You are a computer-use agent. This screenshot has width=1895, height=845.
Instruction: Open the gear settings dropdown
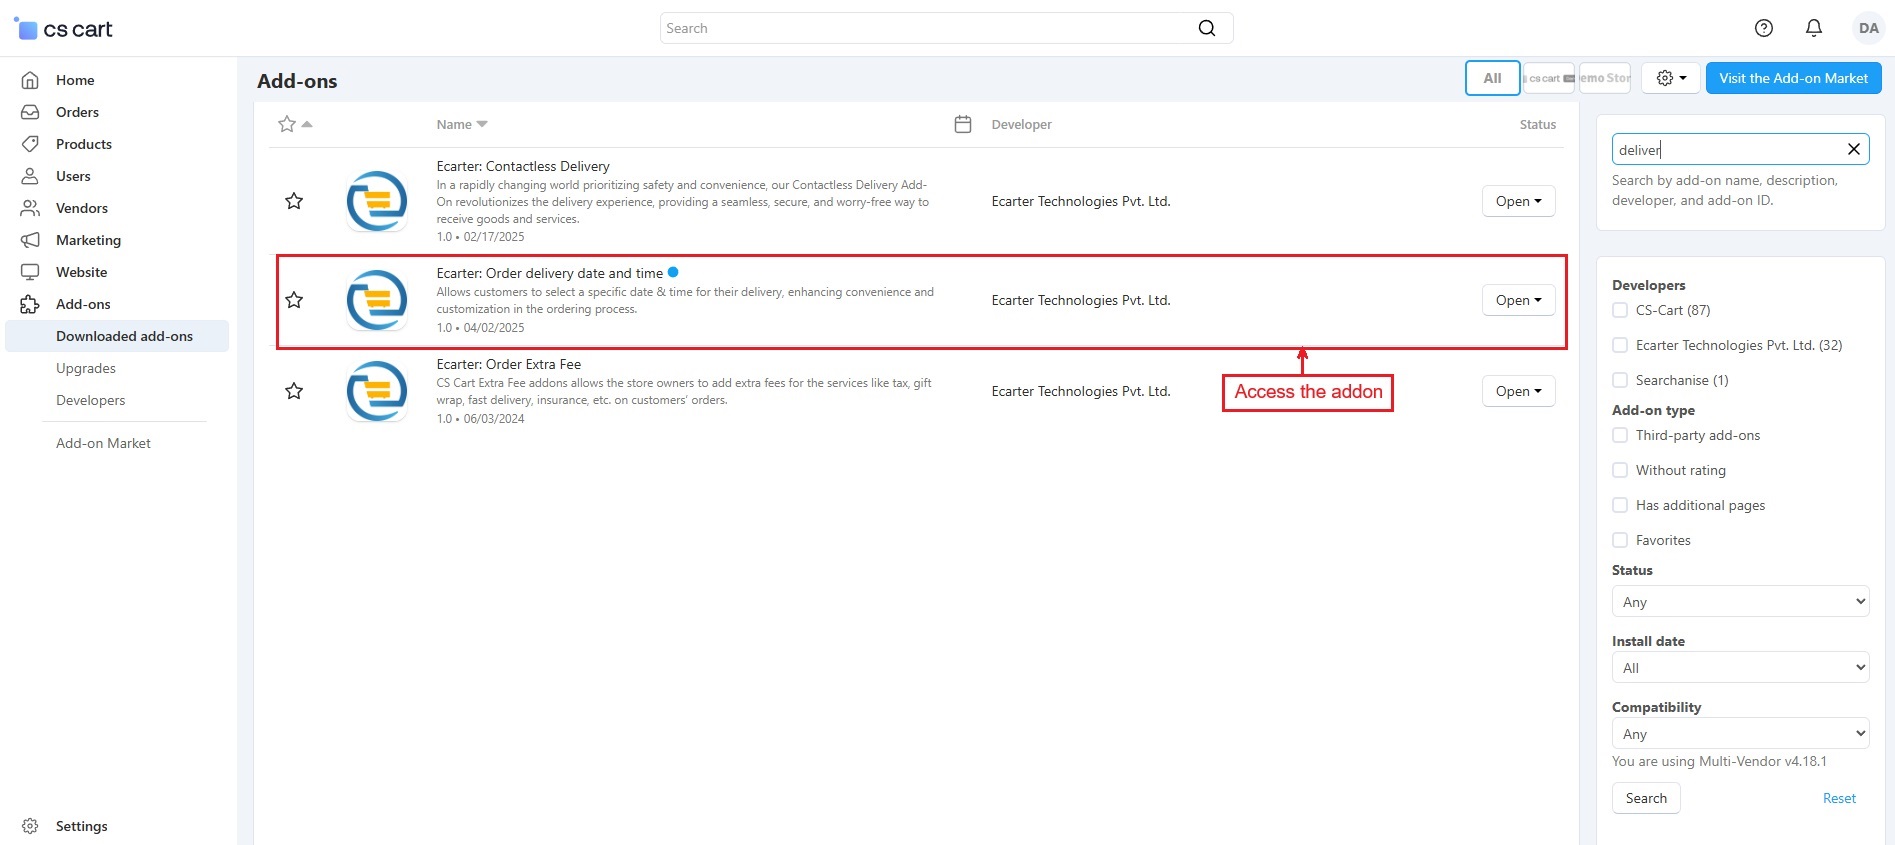1671,78
